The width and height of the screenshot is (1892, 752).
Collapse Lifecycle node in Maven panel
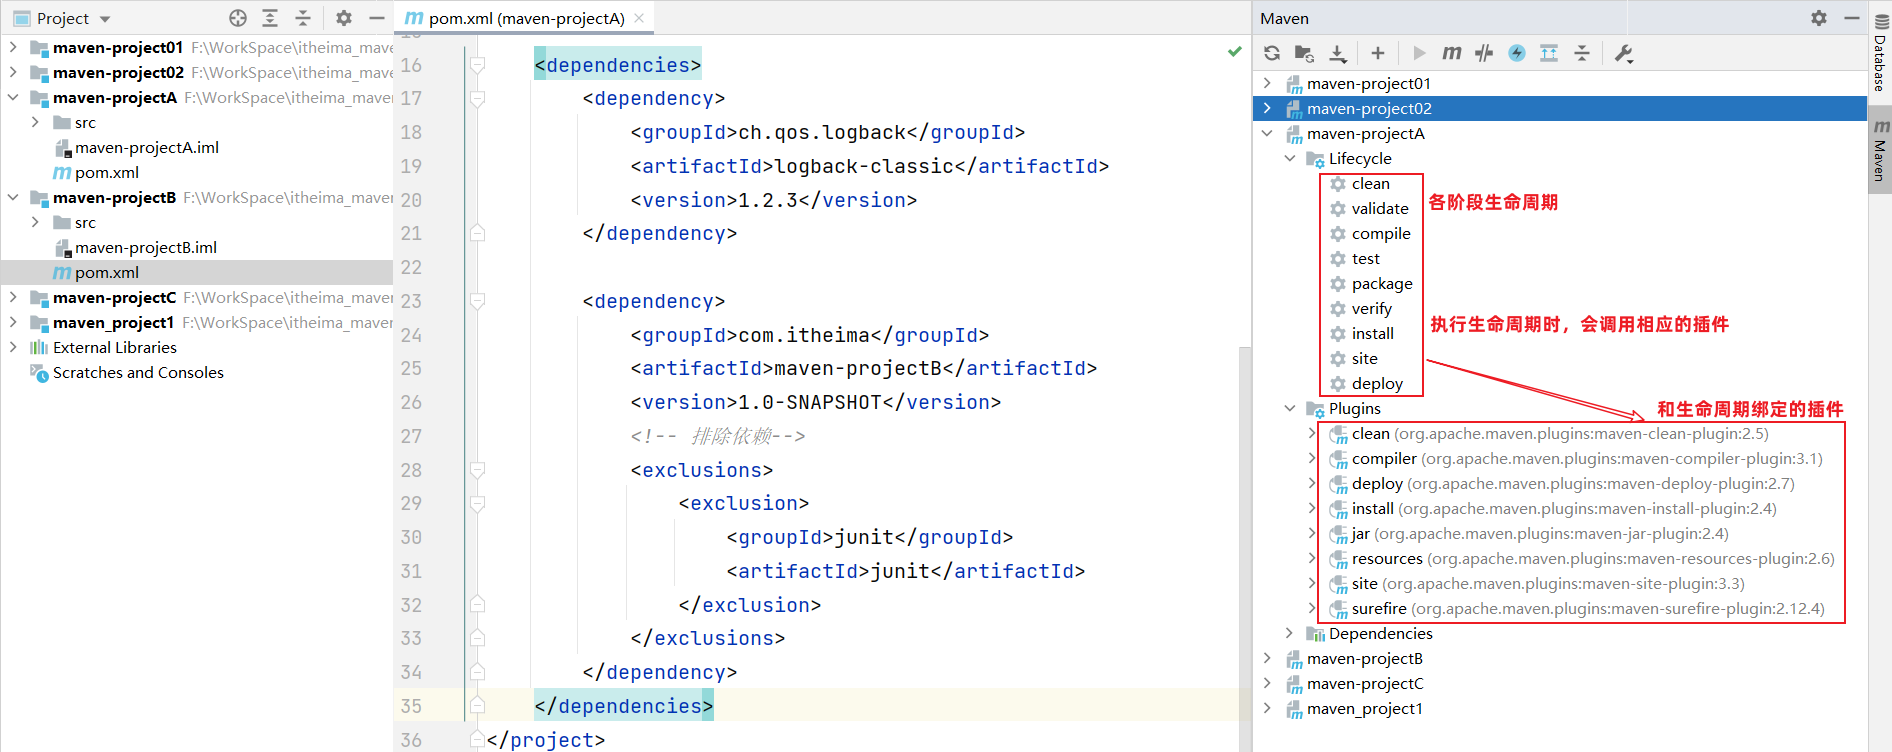click(1290, 159)
